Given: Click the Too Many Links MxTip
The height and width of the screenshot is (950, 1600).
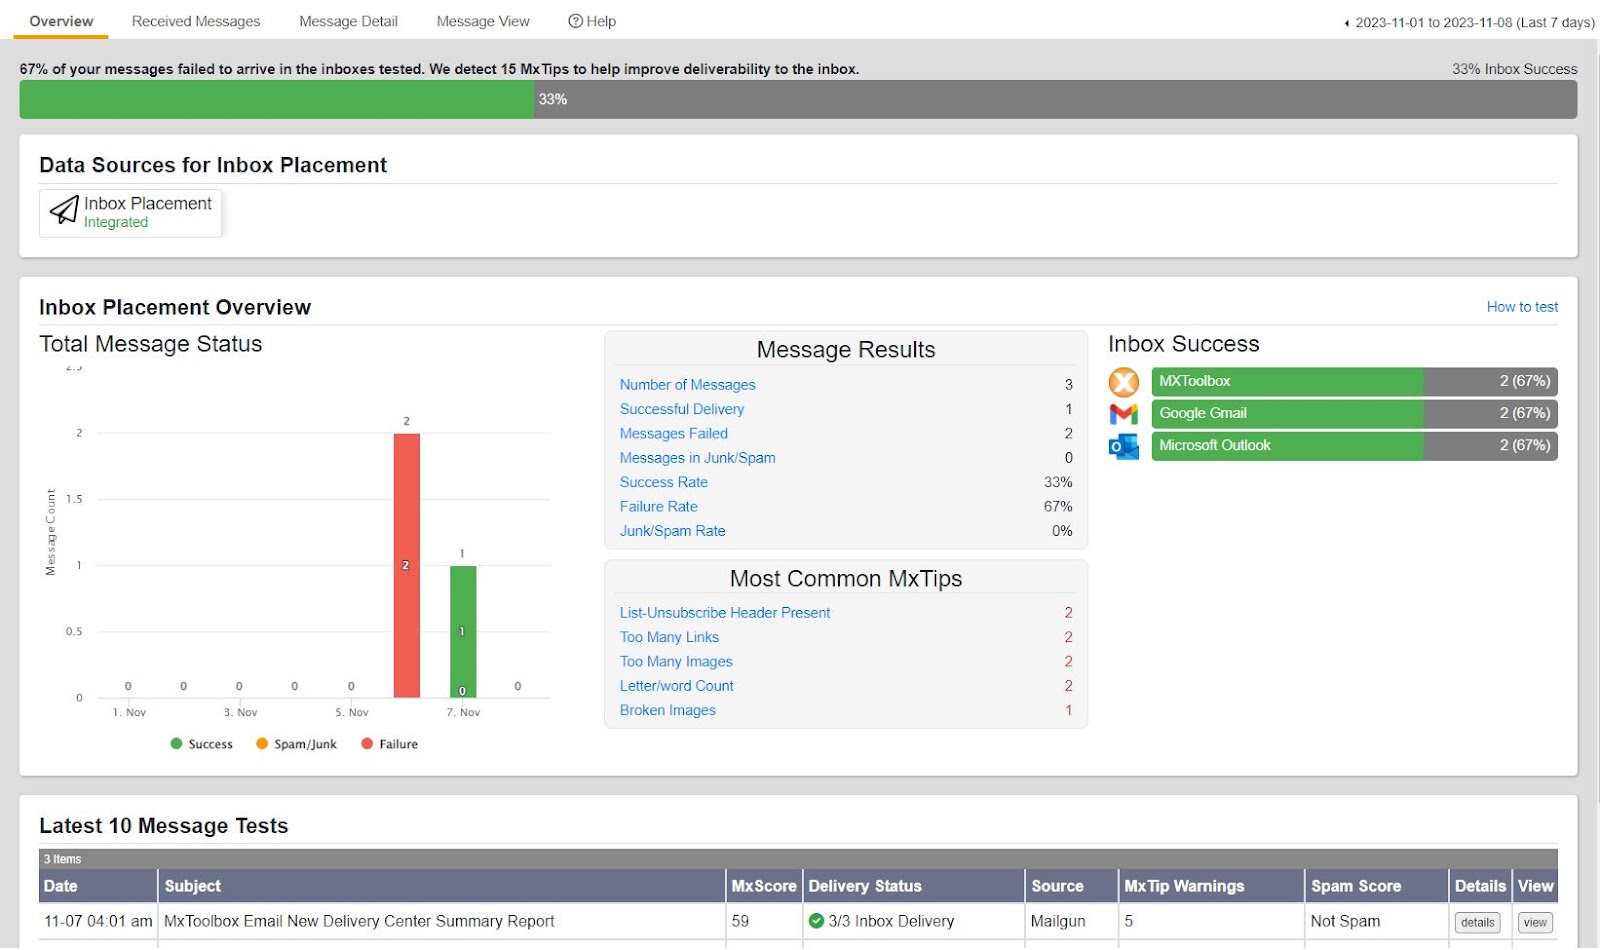Looking at the screenshot, I should (x=669, y=637).
